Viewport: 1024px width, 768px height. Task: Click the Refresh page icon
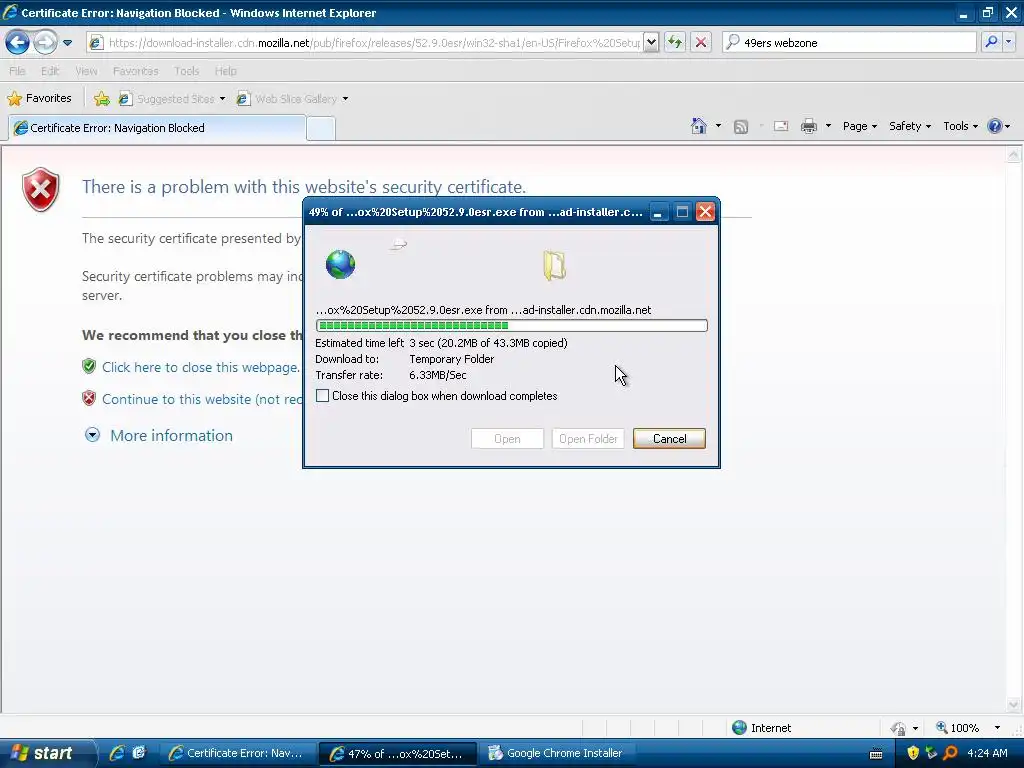(x=675, y=43)
